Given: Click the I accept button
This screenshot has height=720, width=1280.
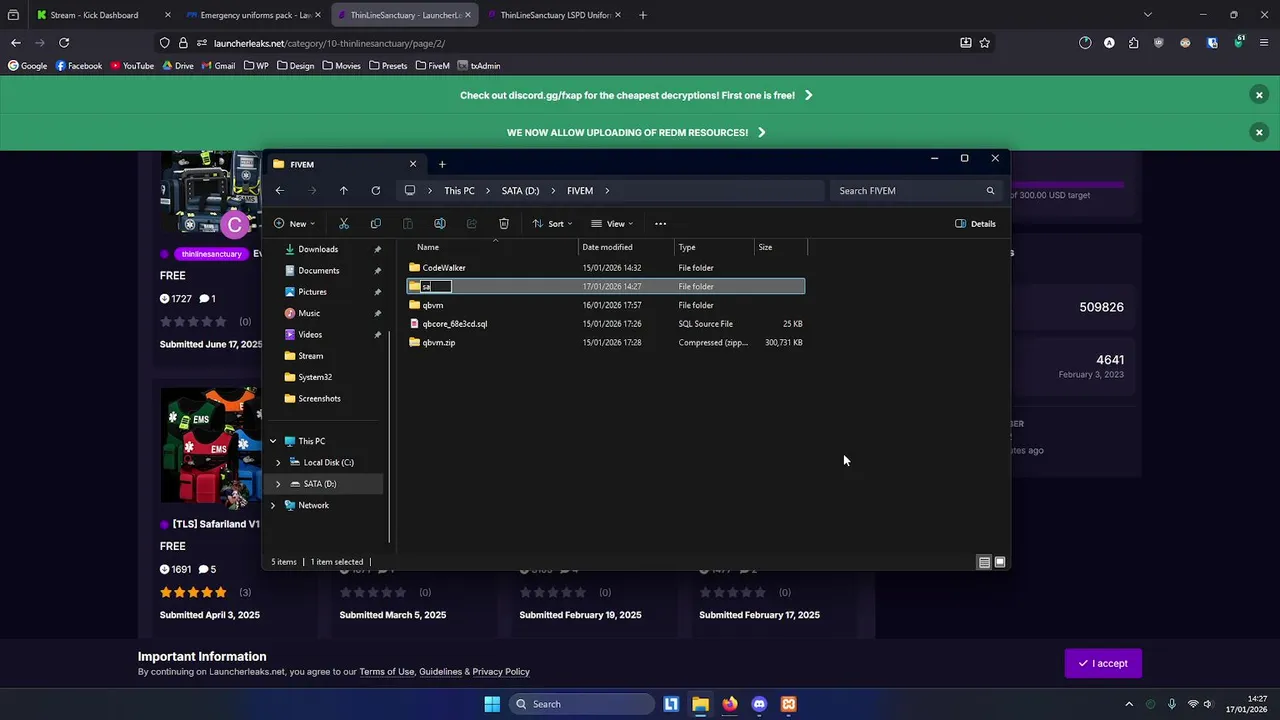Looking at the screenshot, I should tap(1103, 663).
